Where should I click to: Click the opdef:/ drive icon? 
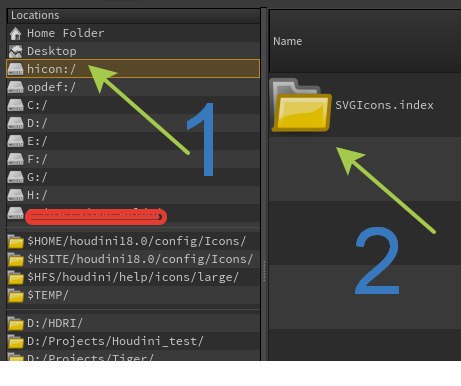pos(15,87)
